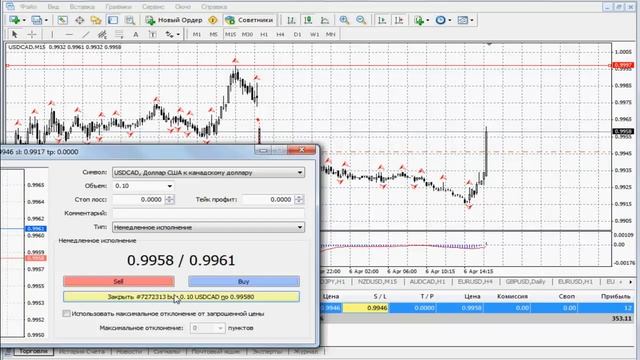Viewport: 640px width, 360px height.
Task: Zoom in on the chart
Action: (344, 20)
